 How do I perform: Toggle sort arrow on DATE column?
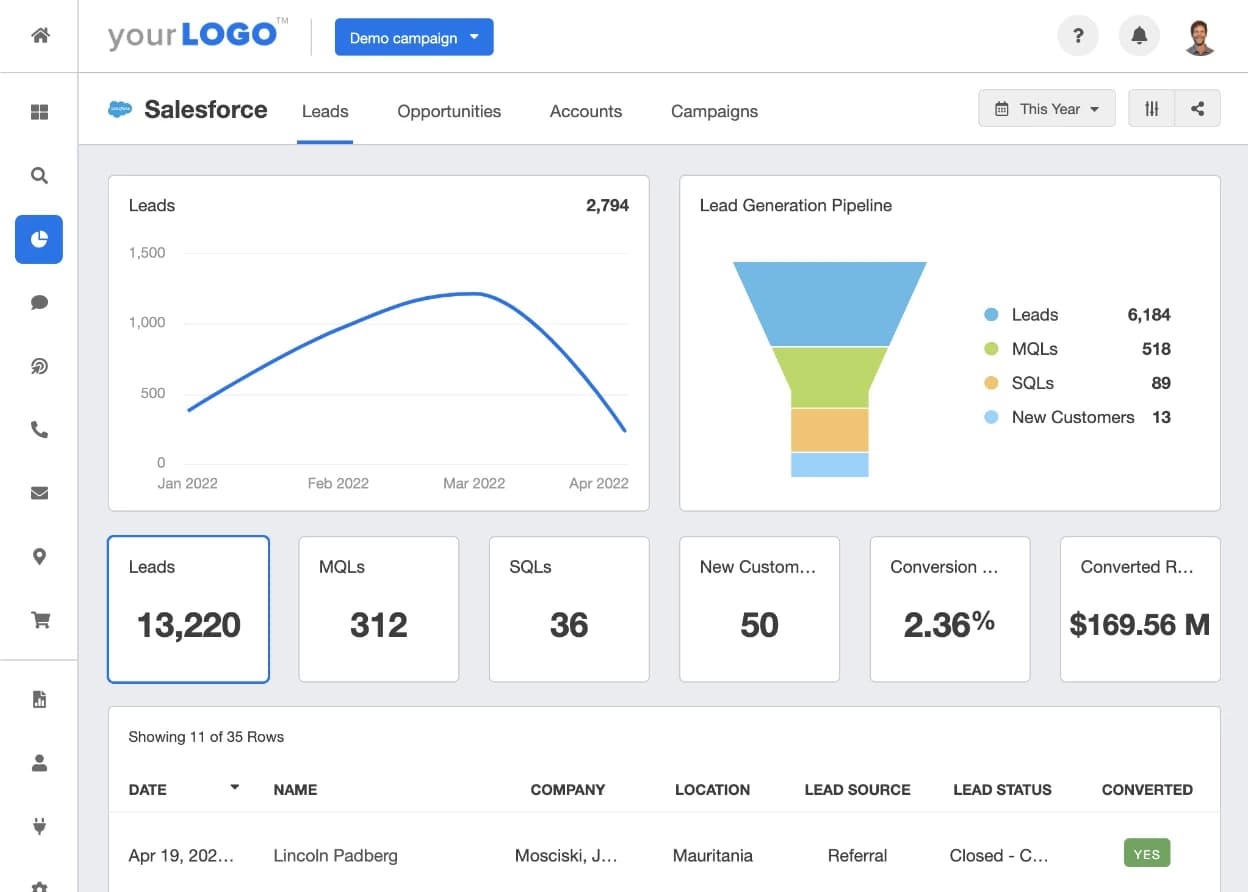click(235, 788)
